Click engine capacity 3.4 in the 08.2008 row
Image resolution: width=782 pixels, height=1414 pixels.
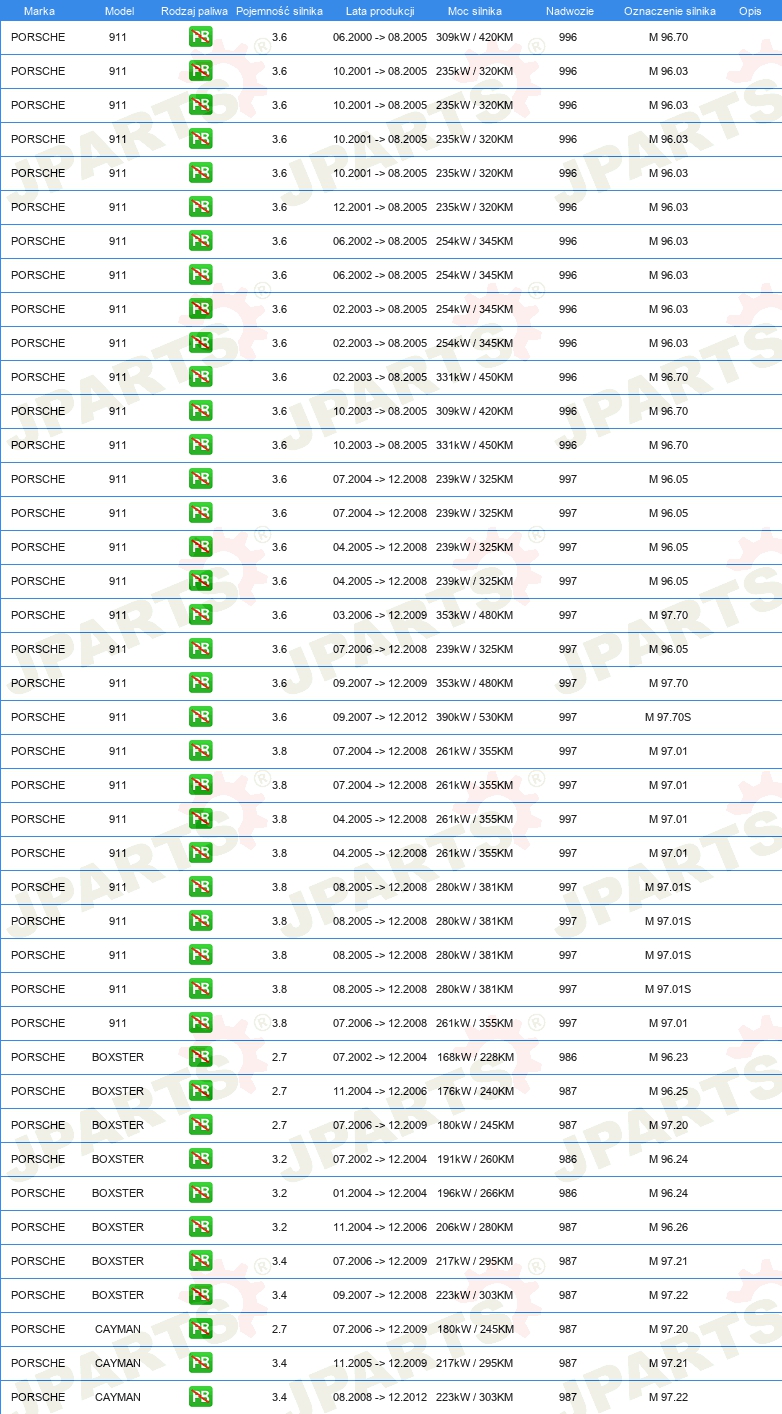[x=279, y=1398]
